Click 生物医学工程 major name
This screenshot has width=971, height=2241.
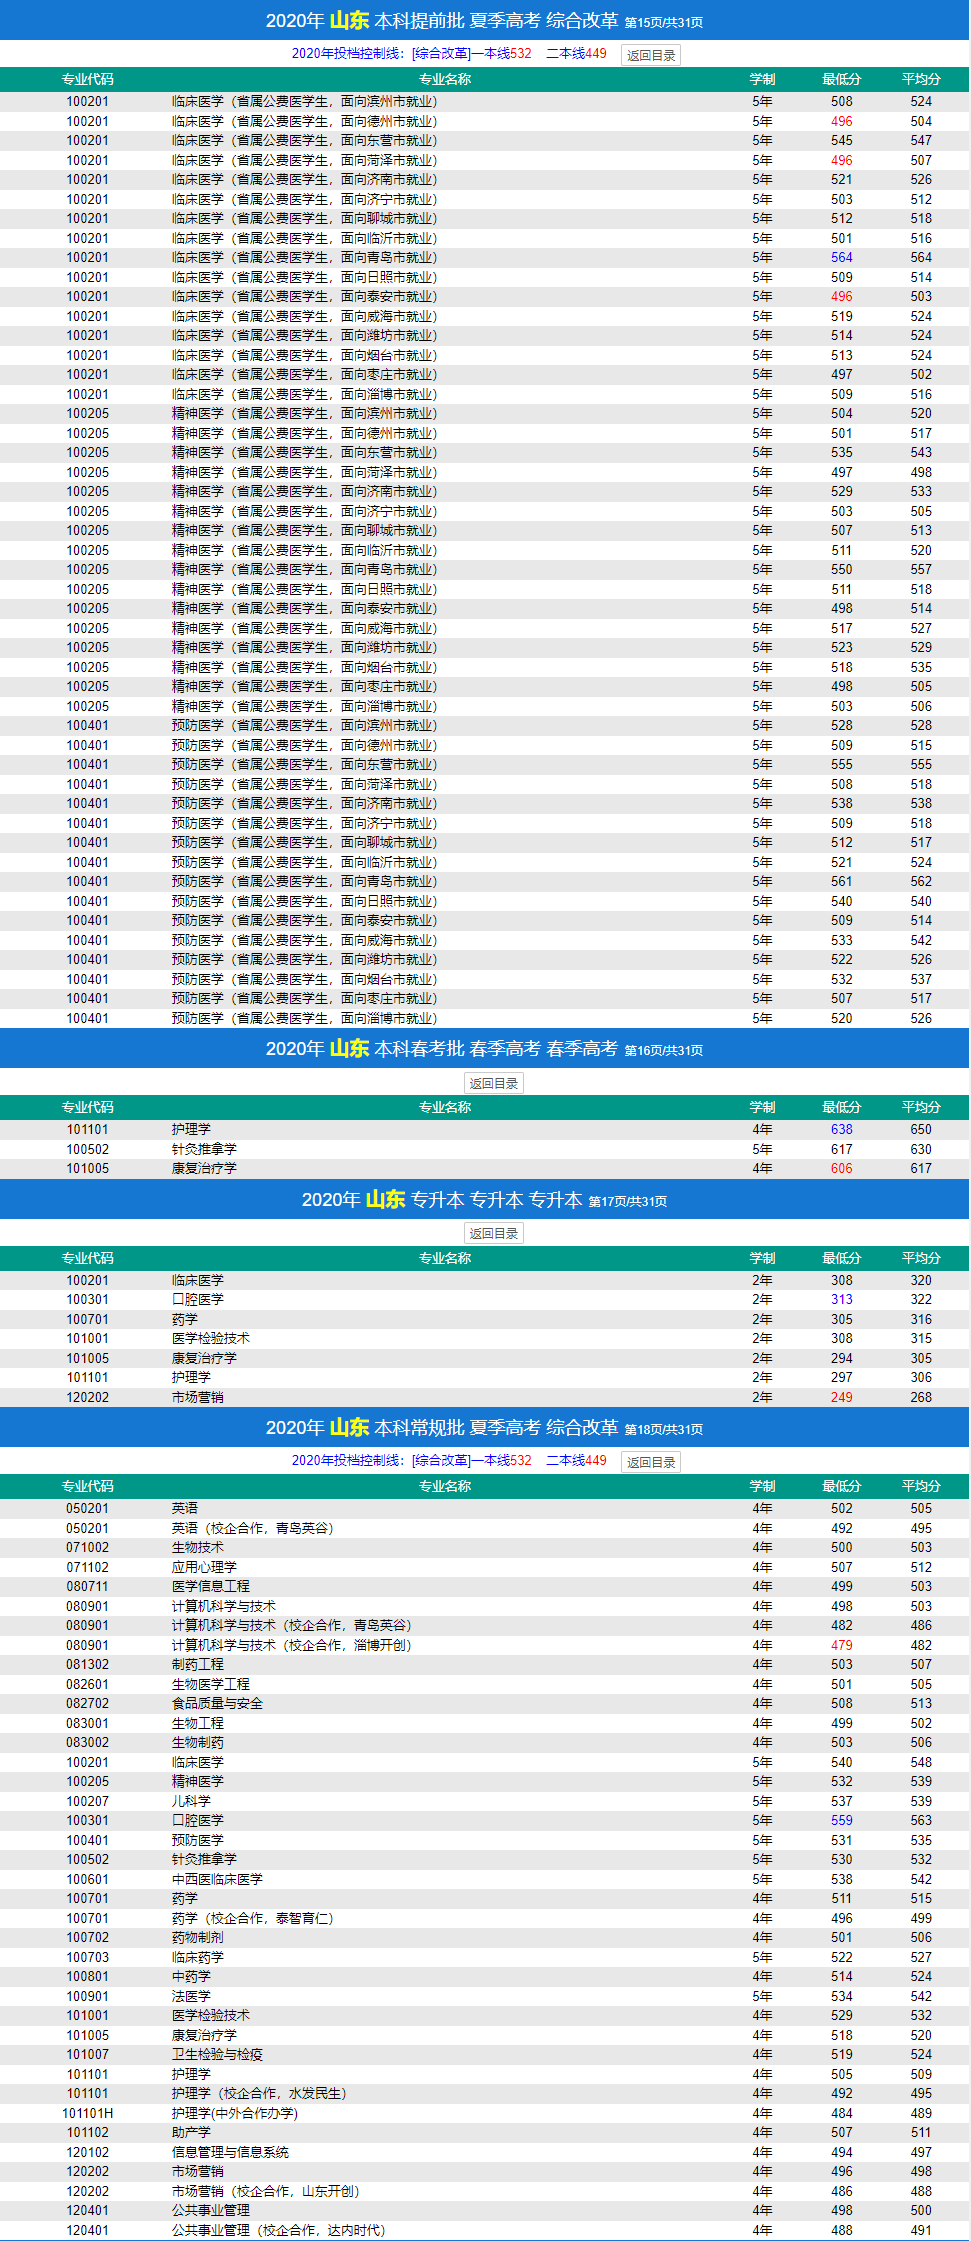tap(210, 1684)
